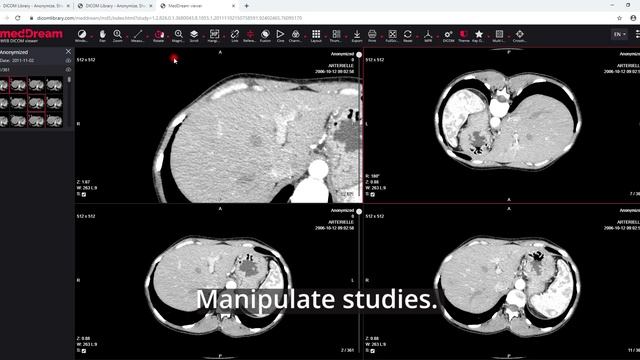
Task: Click the Export download icon
Action: pyautogui.click(x=357, y=35)
